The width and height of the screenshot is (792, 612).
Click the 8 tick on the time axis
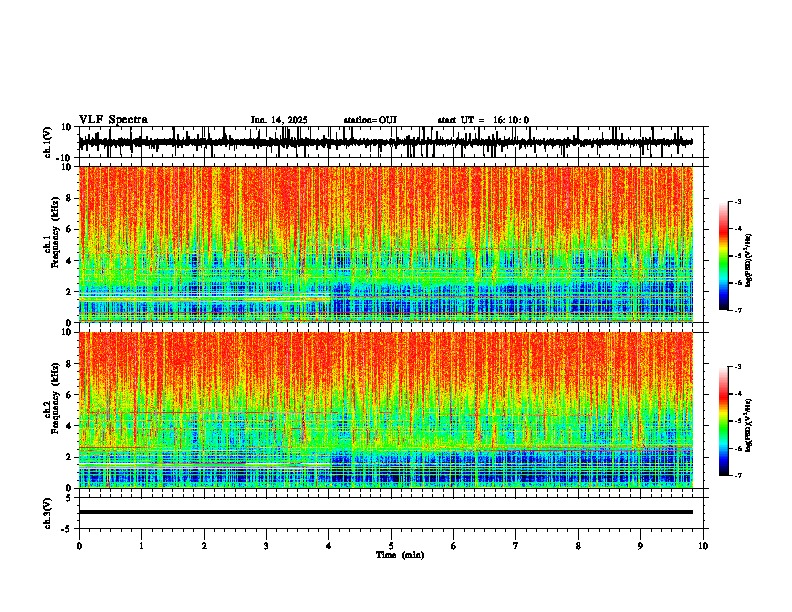[x=578, y=546]
